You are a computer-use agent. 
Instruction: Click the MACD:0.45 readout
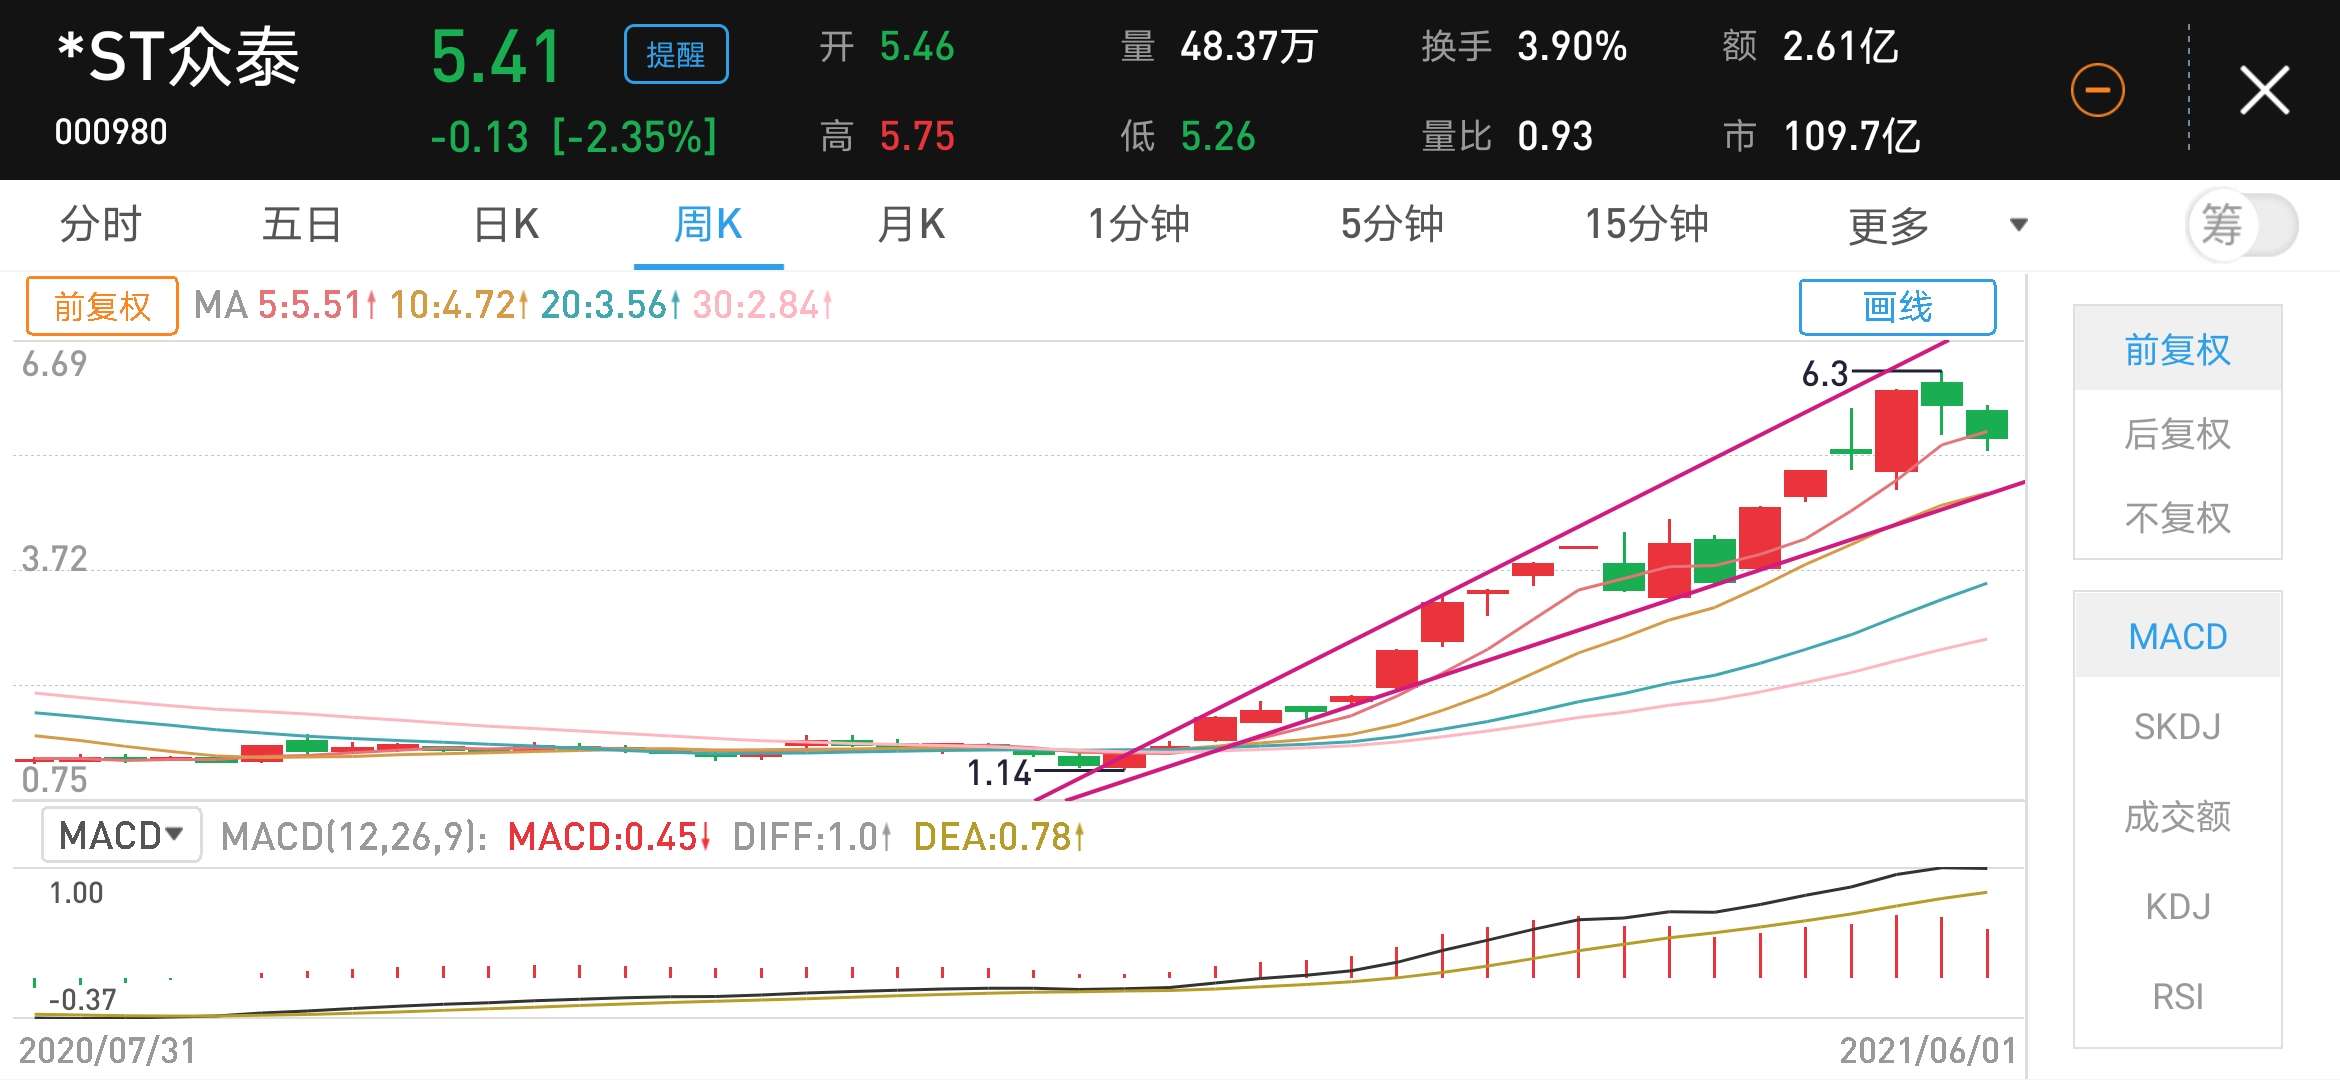click(x=609, y=837)
